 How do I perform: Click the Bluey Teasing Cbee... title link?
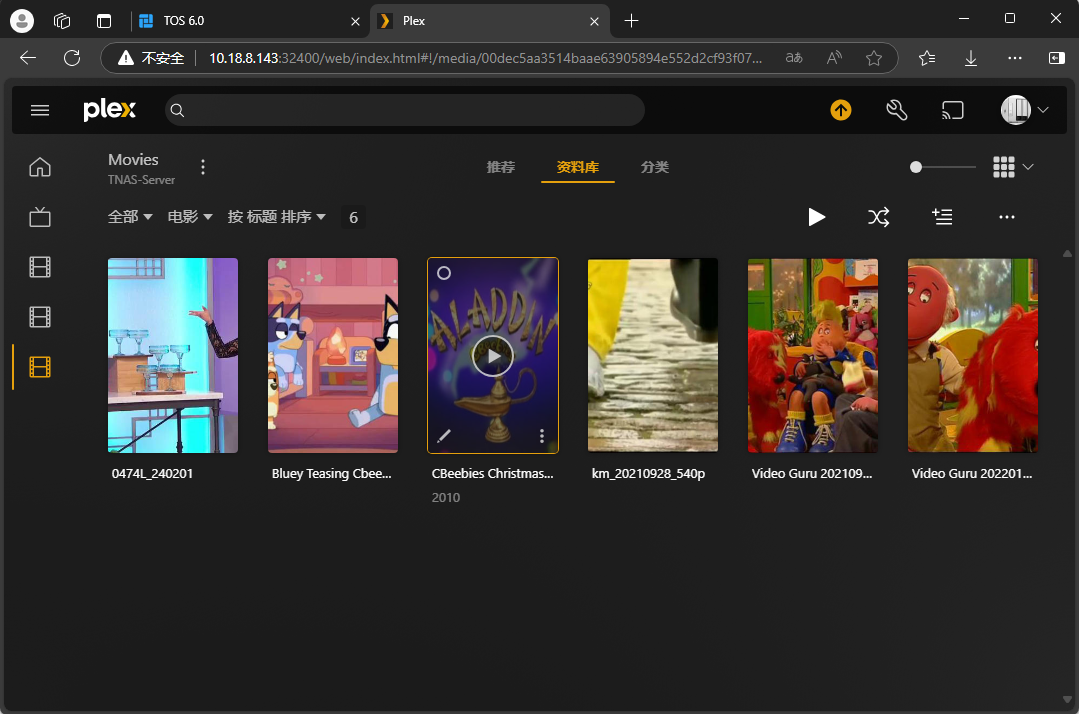point(332,473)
